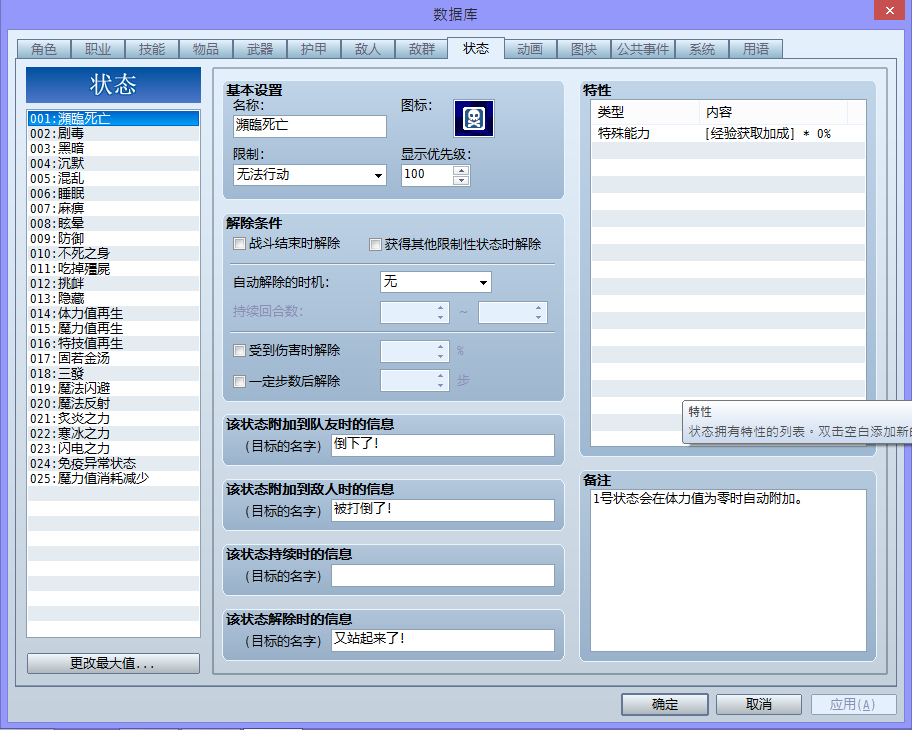The width and height of the screenshot is (912, 730).
Task: Select state 004:沉默
Action: [x=113, y=163]
